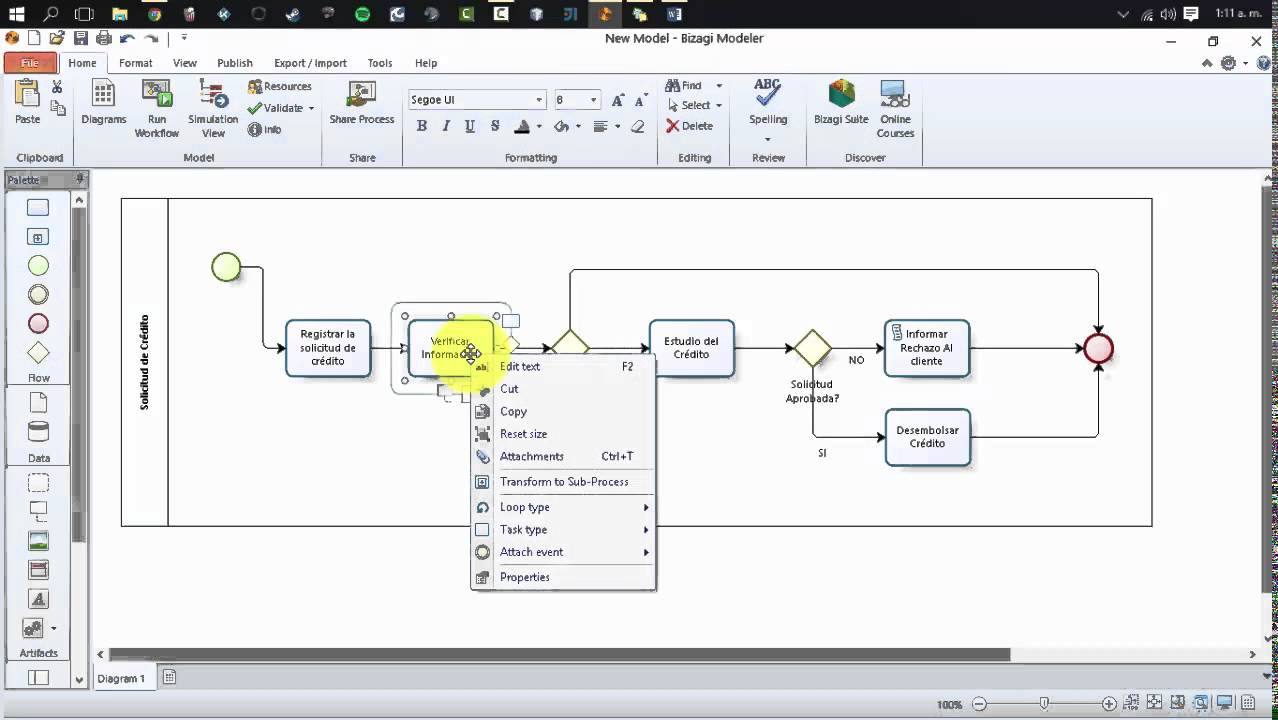
Task: Pin the Palette panel with pushpin
Action: coord(81,179)
